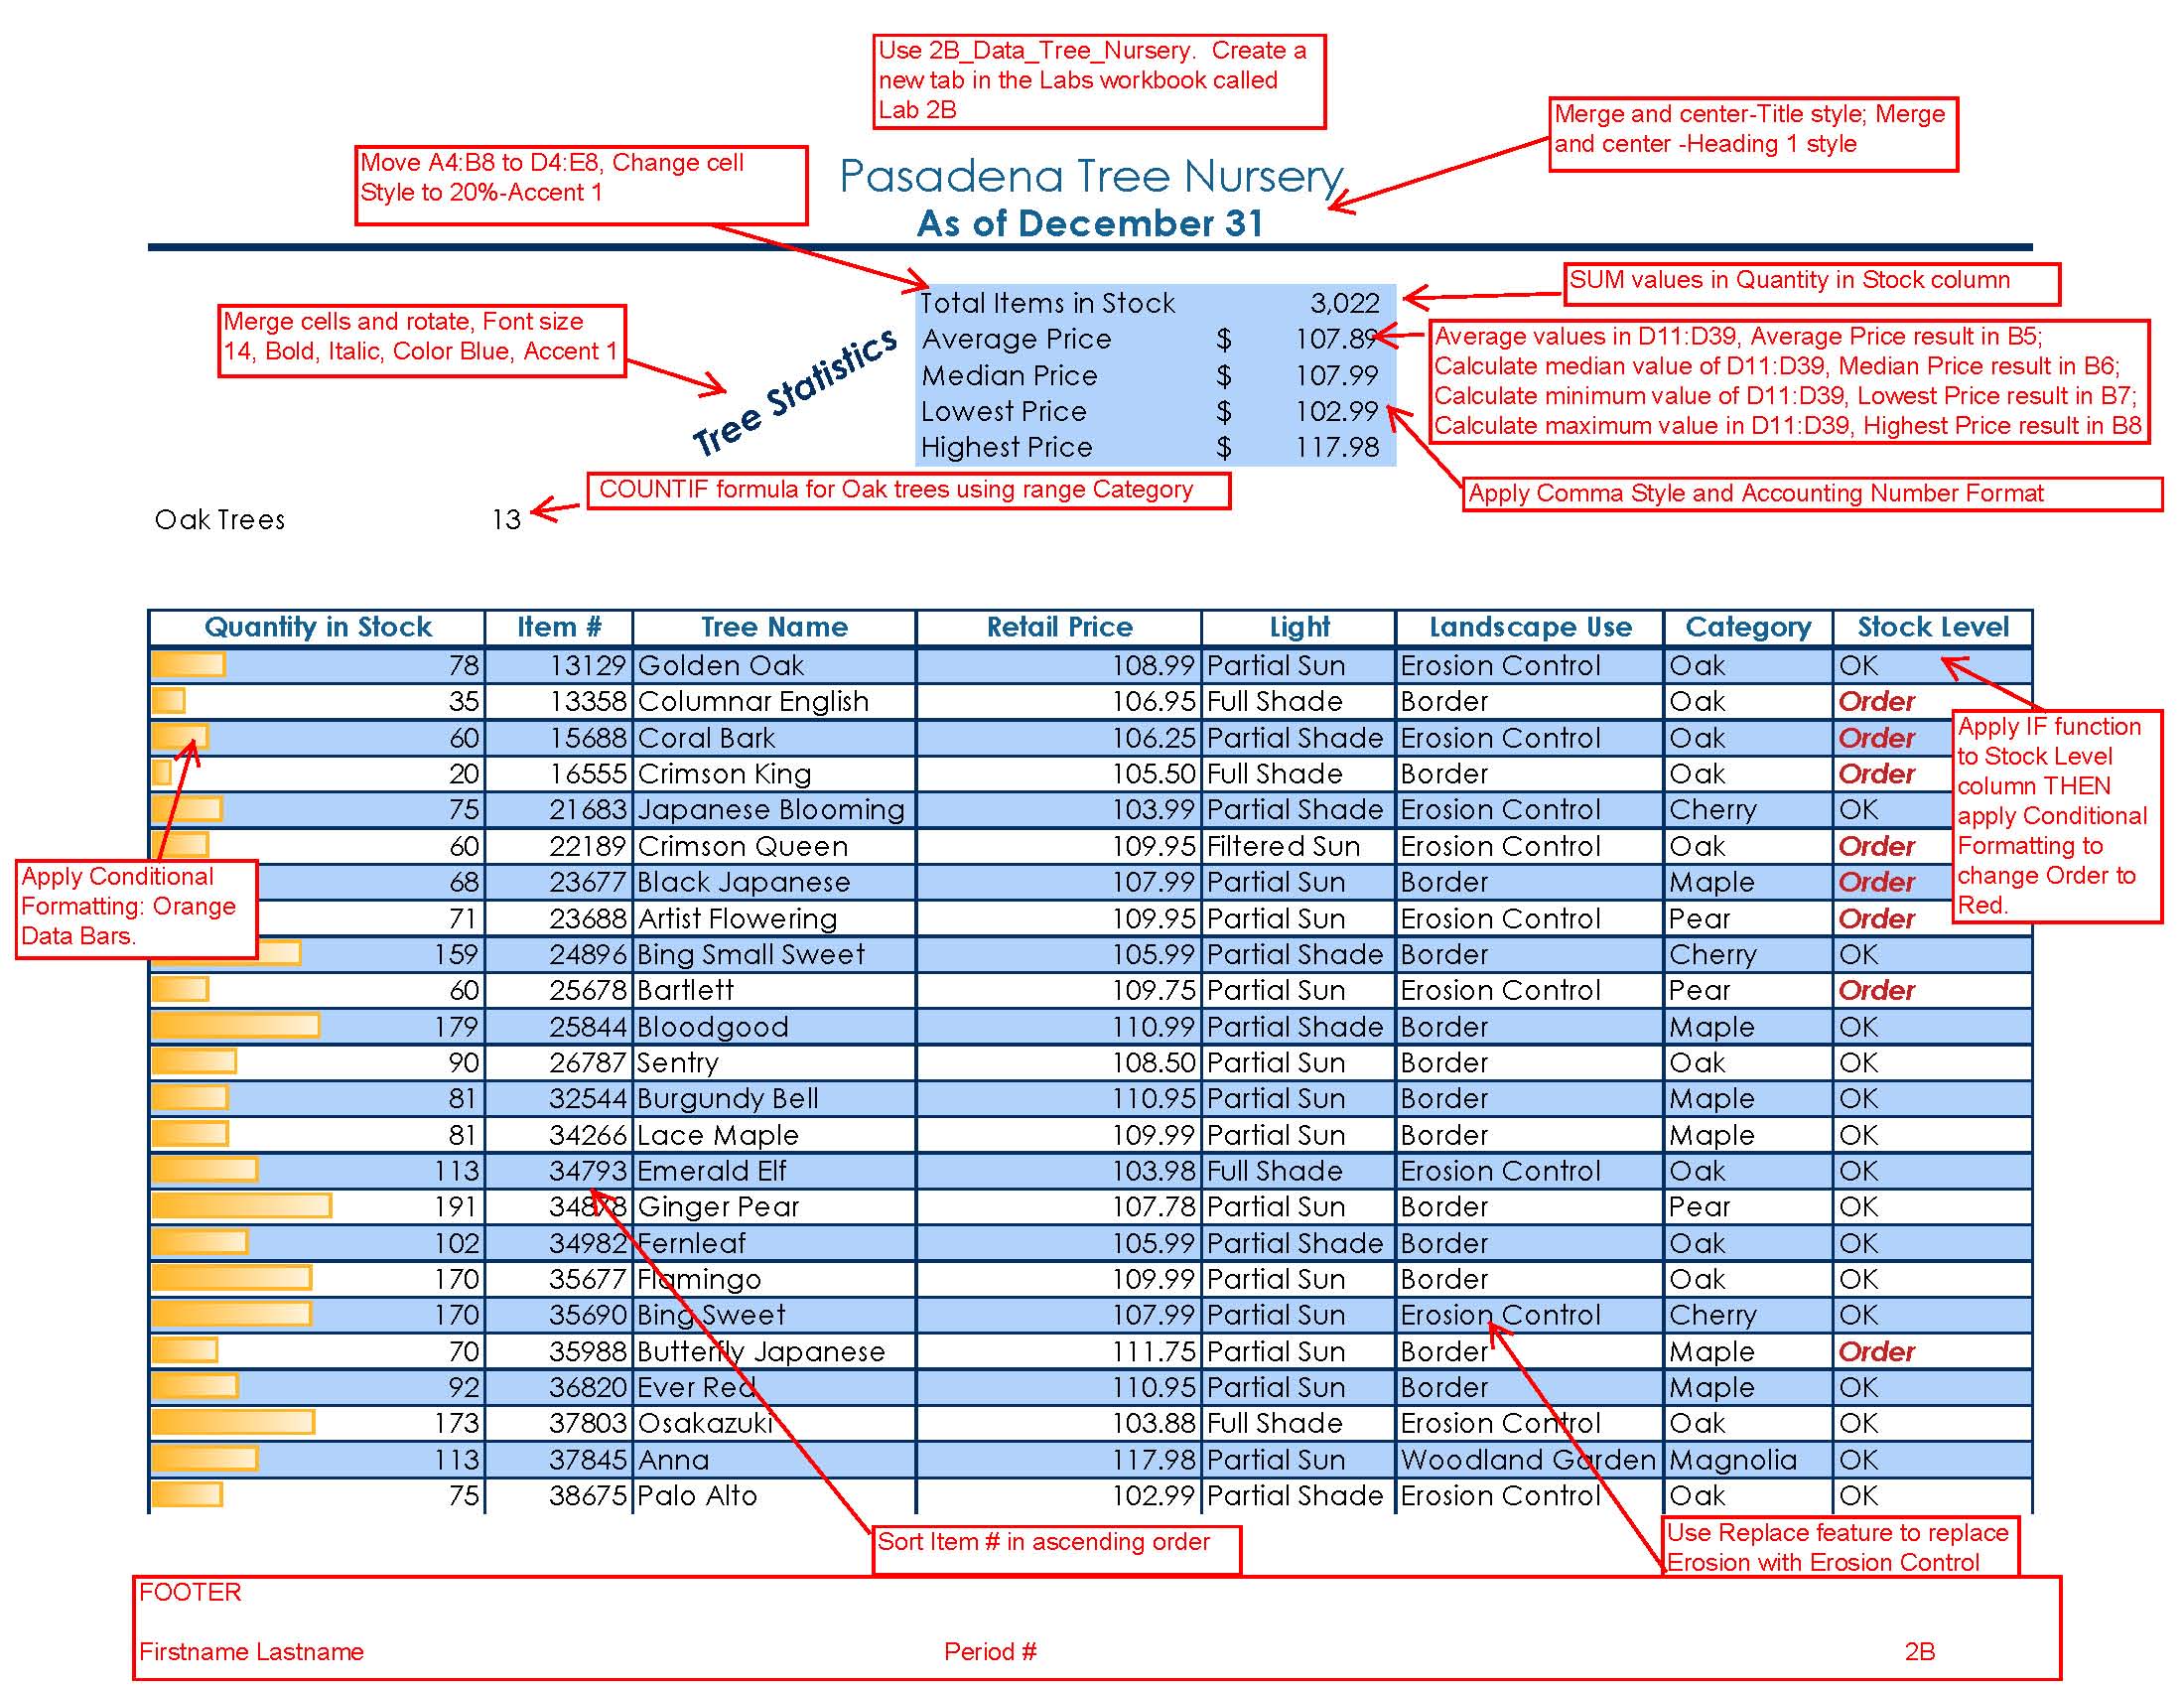
Task: Click the Firstname Lastname footer text
Action: pos(251,1651)
